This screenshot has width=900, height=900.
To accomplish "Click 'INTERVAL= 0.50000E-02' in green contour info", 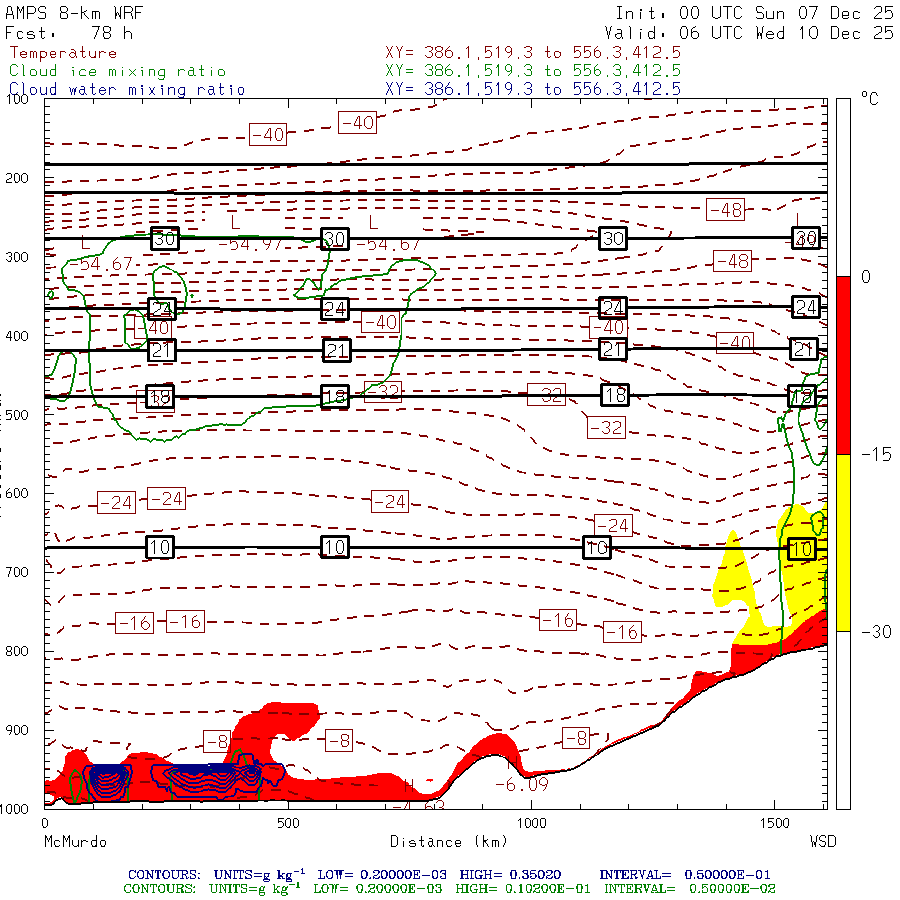I will (x=689, y=889).
